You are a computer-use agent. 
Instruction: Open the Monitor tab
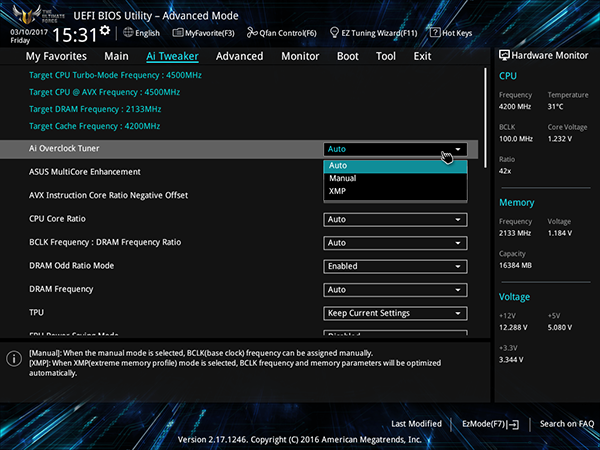pos(300,56)
